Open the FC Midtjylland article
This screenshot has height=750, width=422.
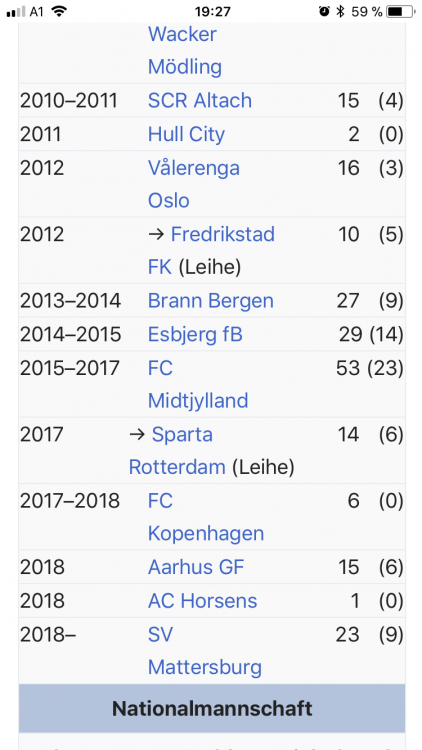(x=198, y=384)
